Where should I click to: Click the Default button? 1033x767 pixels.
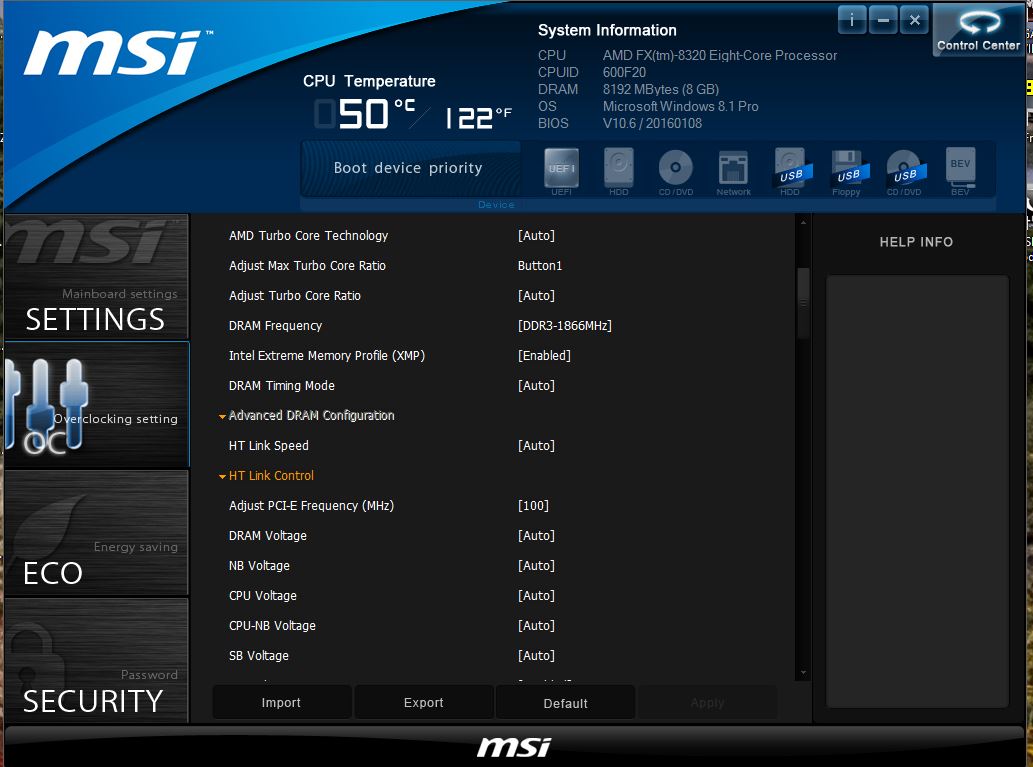[565, 703]
